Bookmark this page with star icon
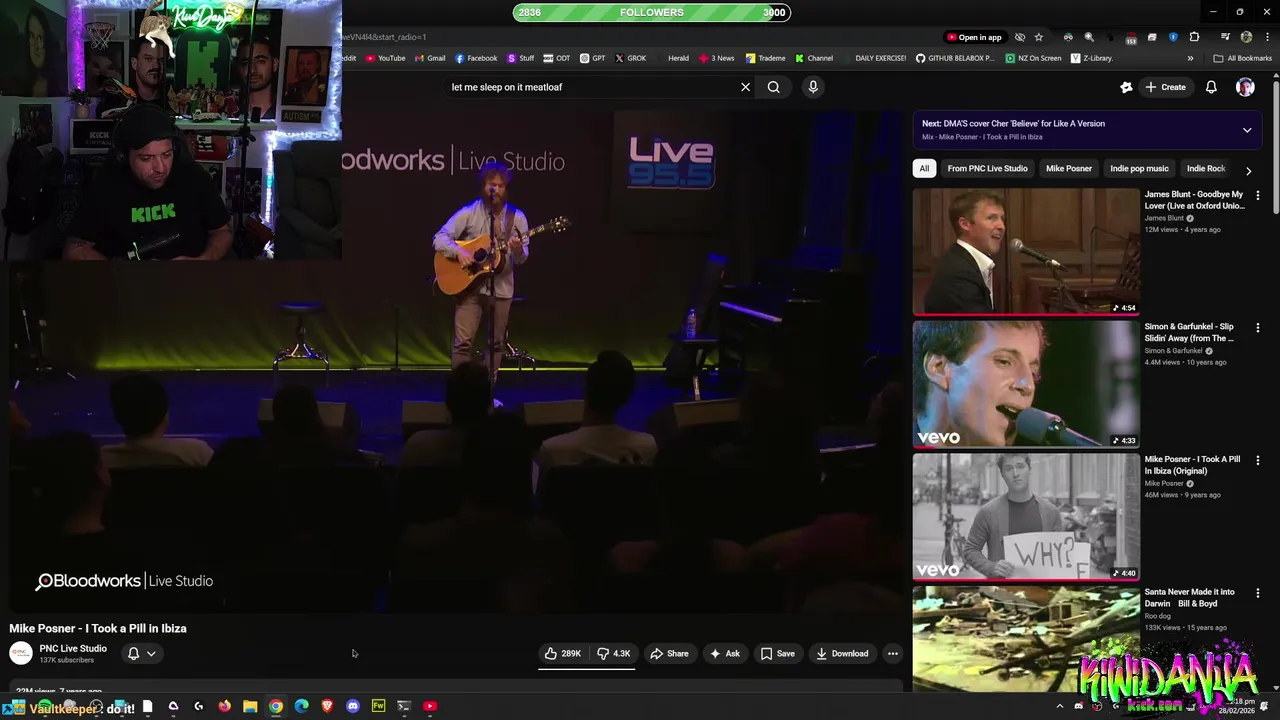Image resolution: width=1280 pixels, height=720 pixels. [1038, 37]
